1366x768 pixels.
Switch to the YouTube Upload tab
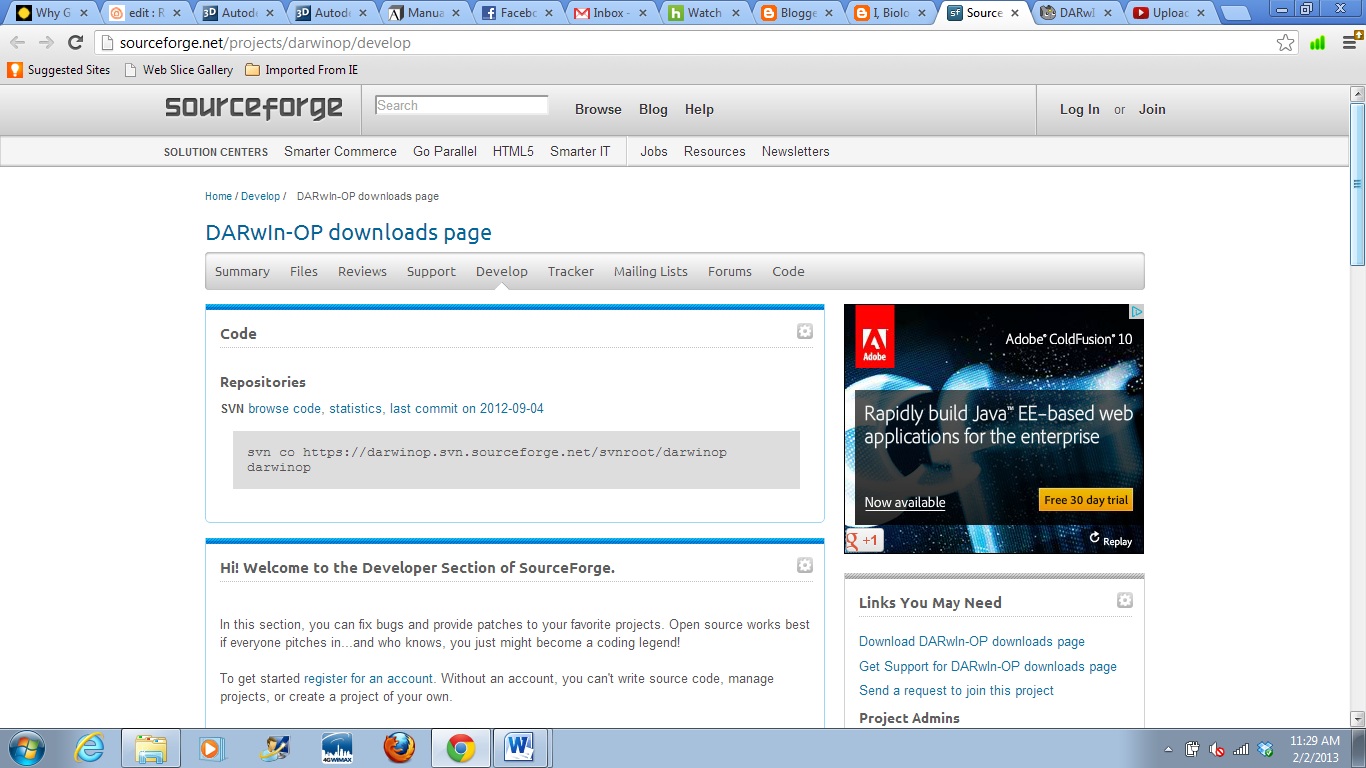tap(1165, 13)
